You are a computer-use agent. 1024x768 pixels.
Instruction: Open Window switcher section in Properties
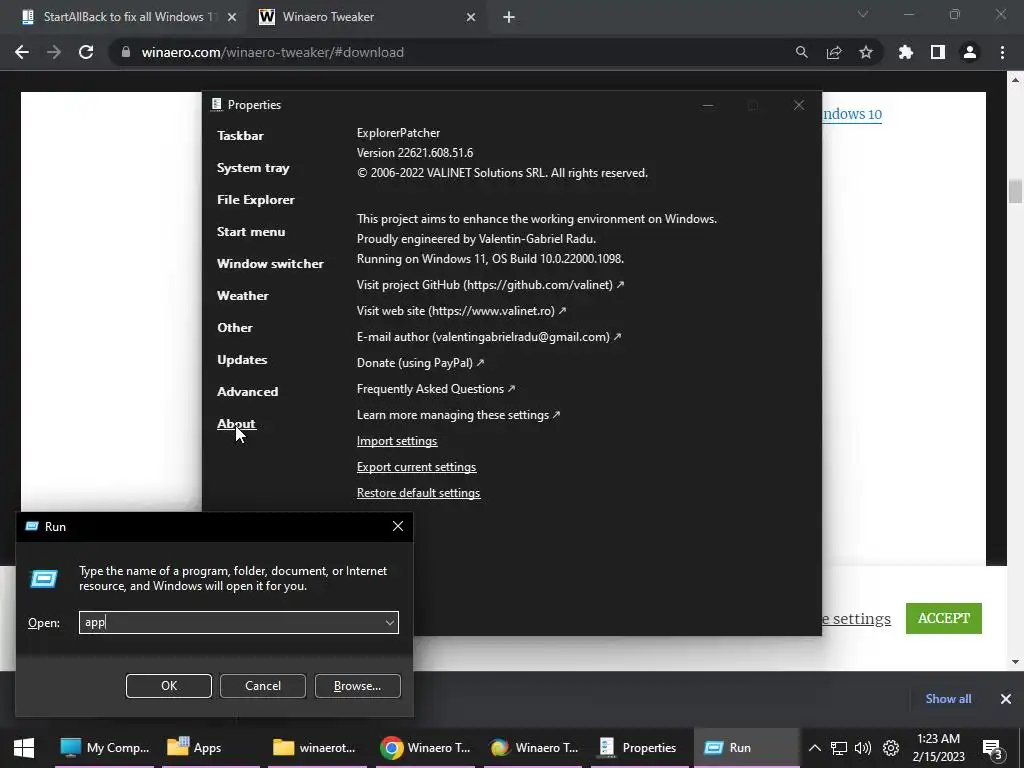coord(270,264)
